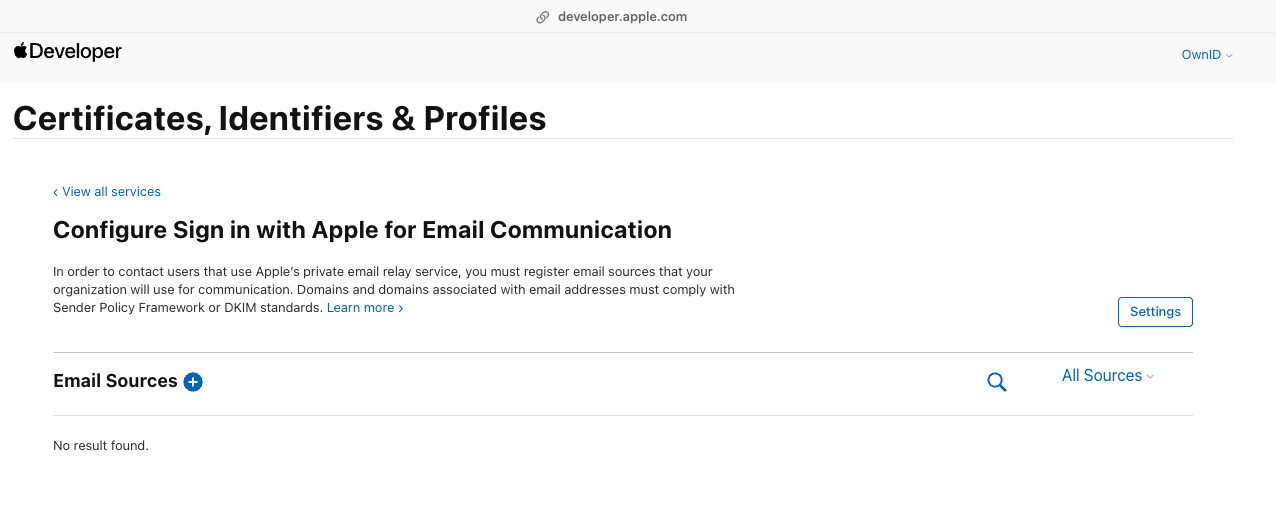Expand the All Sources filter dropdown

tap(1108, 376)
